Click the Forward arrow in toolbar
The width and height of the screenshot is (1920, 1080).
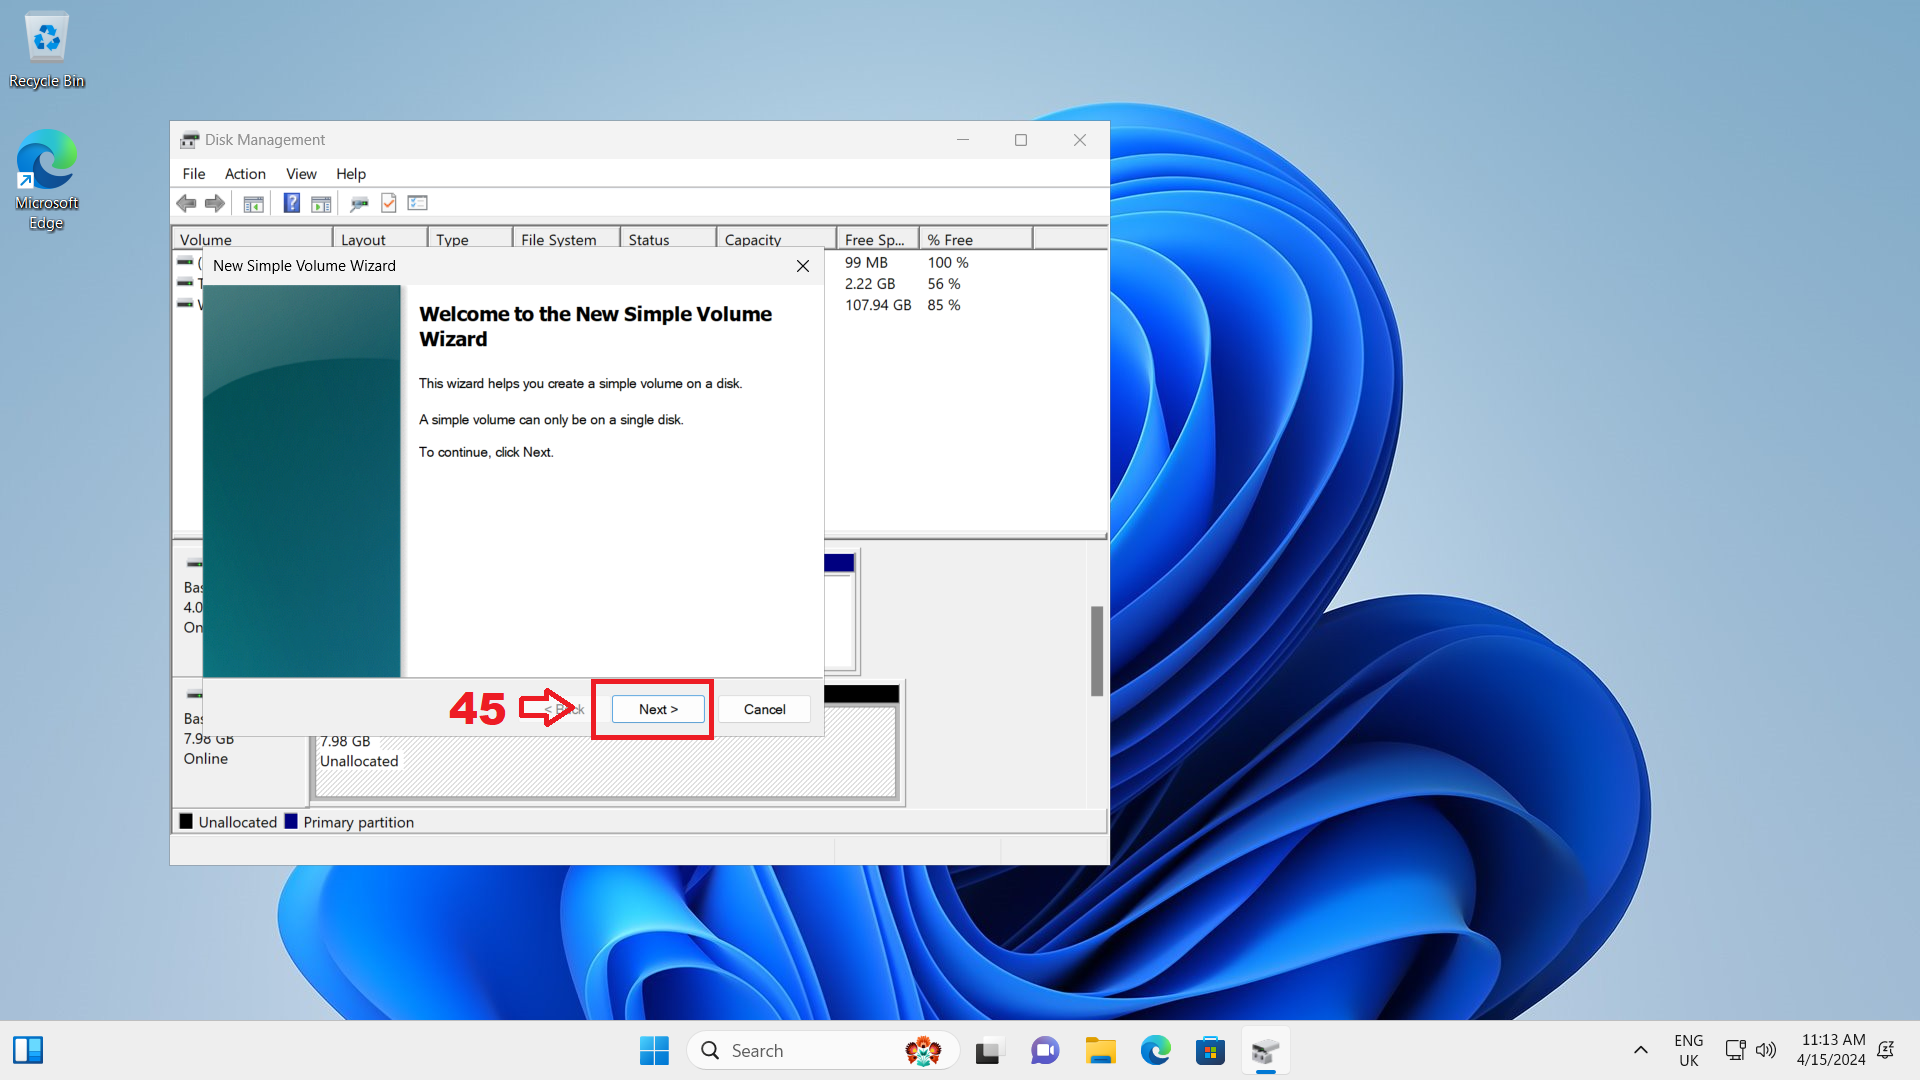(x=214, y=203)
